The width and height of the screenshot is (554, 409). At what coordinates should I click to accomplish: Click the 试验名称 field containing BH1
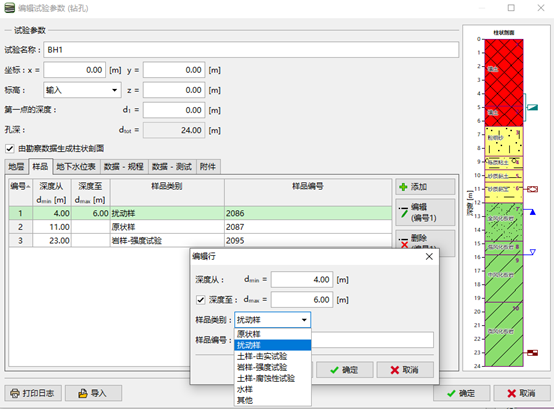coord(251,50)
